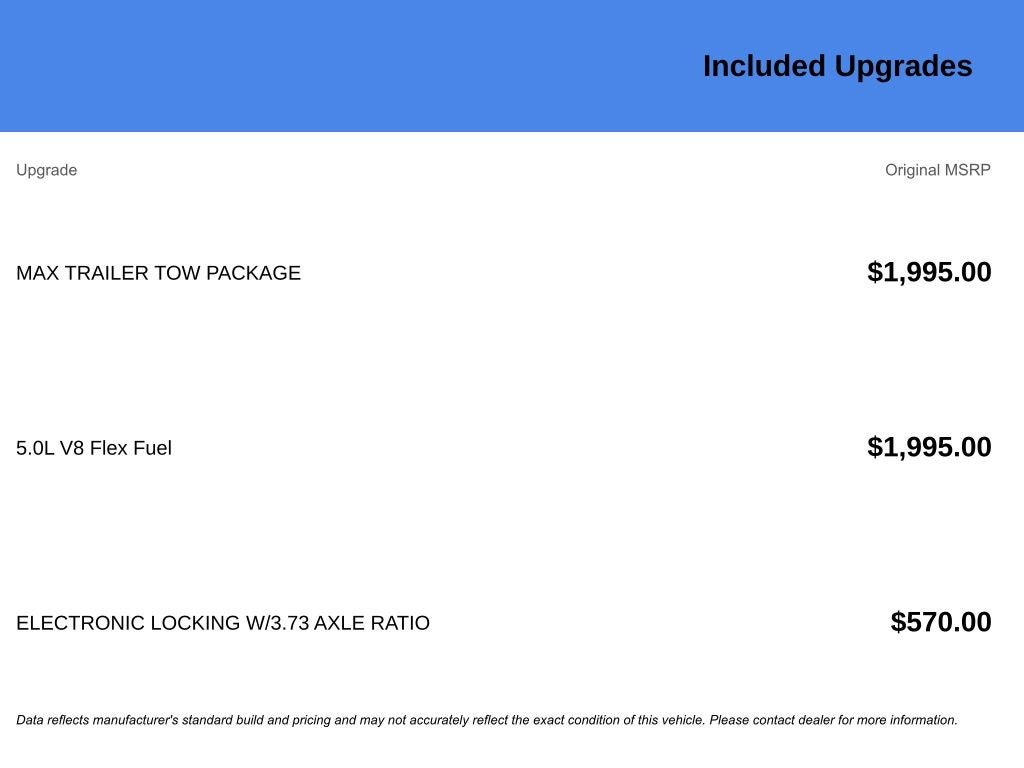
Task: Click the manufacturer data disclaimer text
Action: coord(487,720)
